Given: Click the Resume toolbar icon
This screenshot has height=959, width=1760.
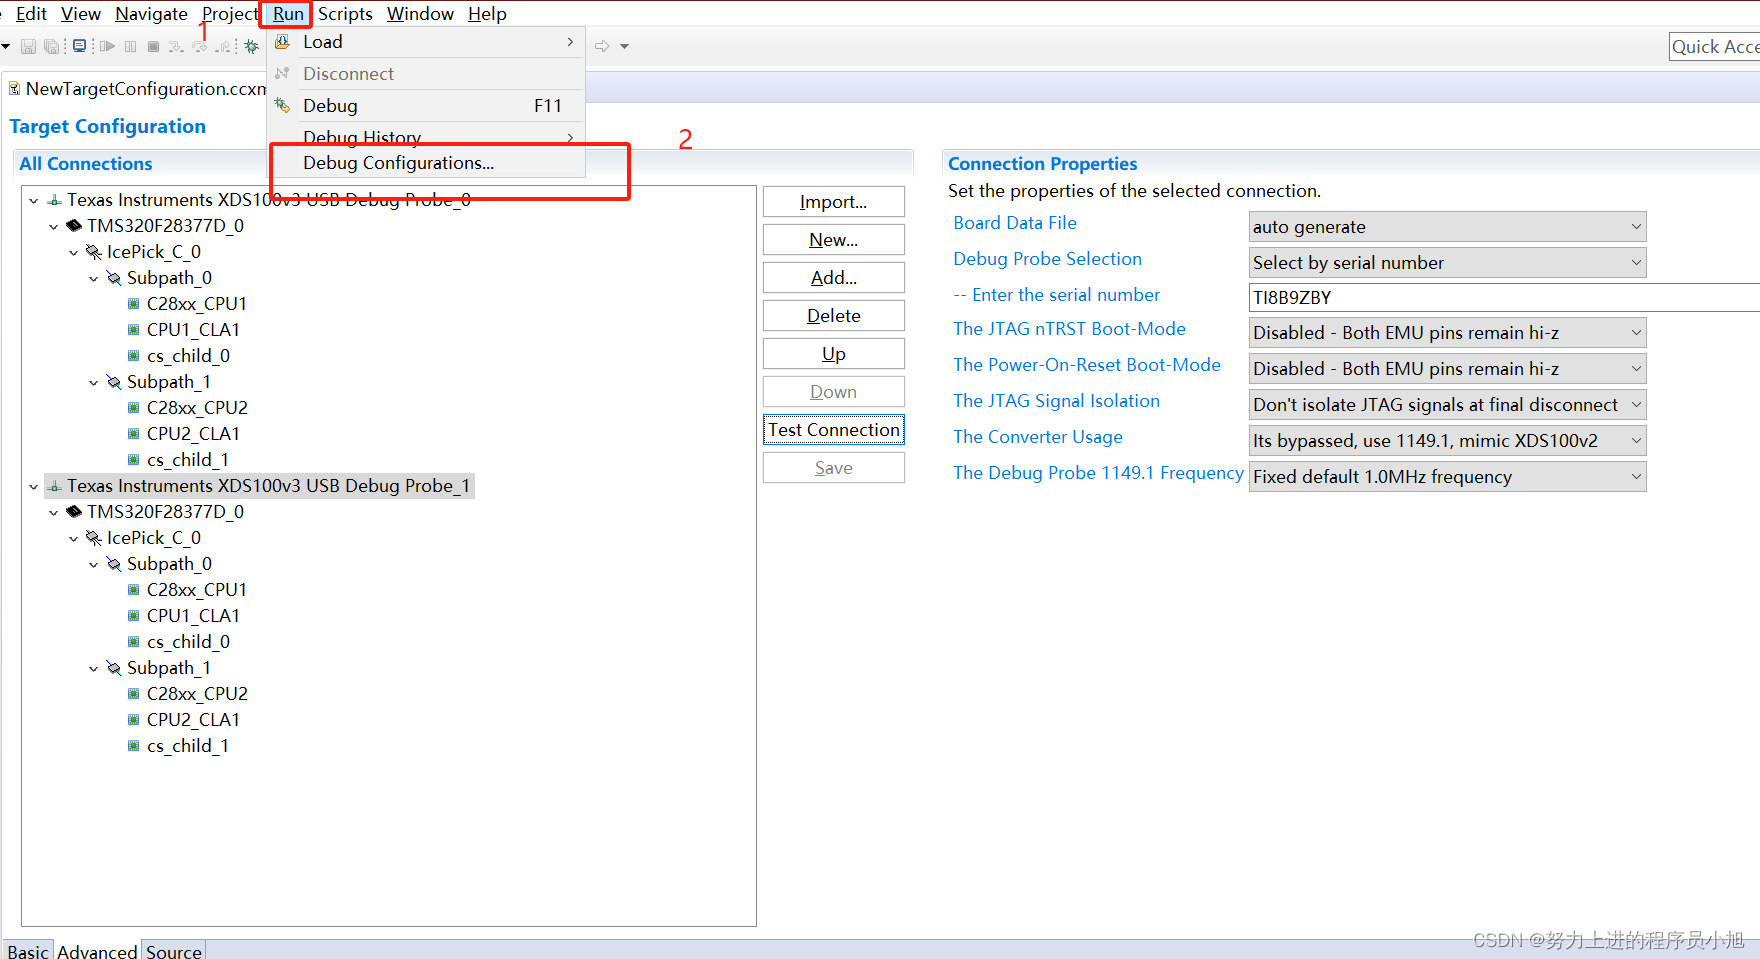Looking at the screenshot, I should tap(107, 46).
